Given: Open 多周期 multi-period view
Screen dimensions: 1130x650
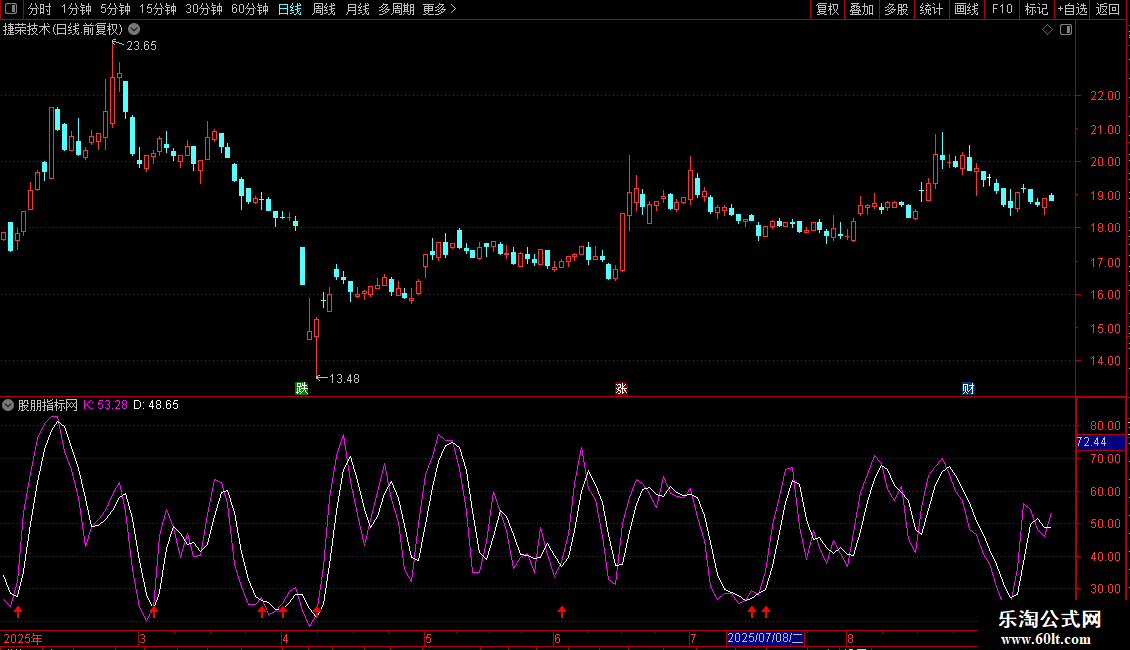Looking at the screenshot, I should 396,9.
